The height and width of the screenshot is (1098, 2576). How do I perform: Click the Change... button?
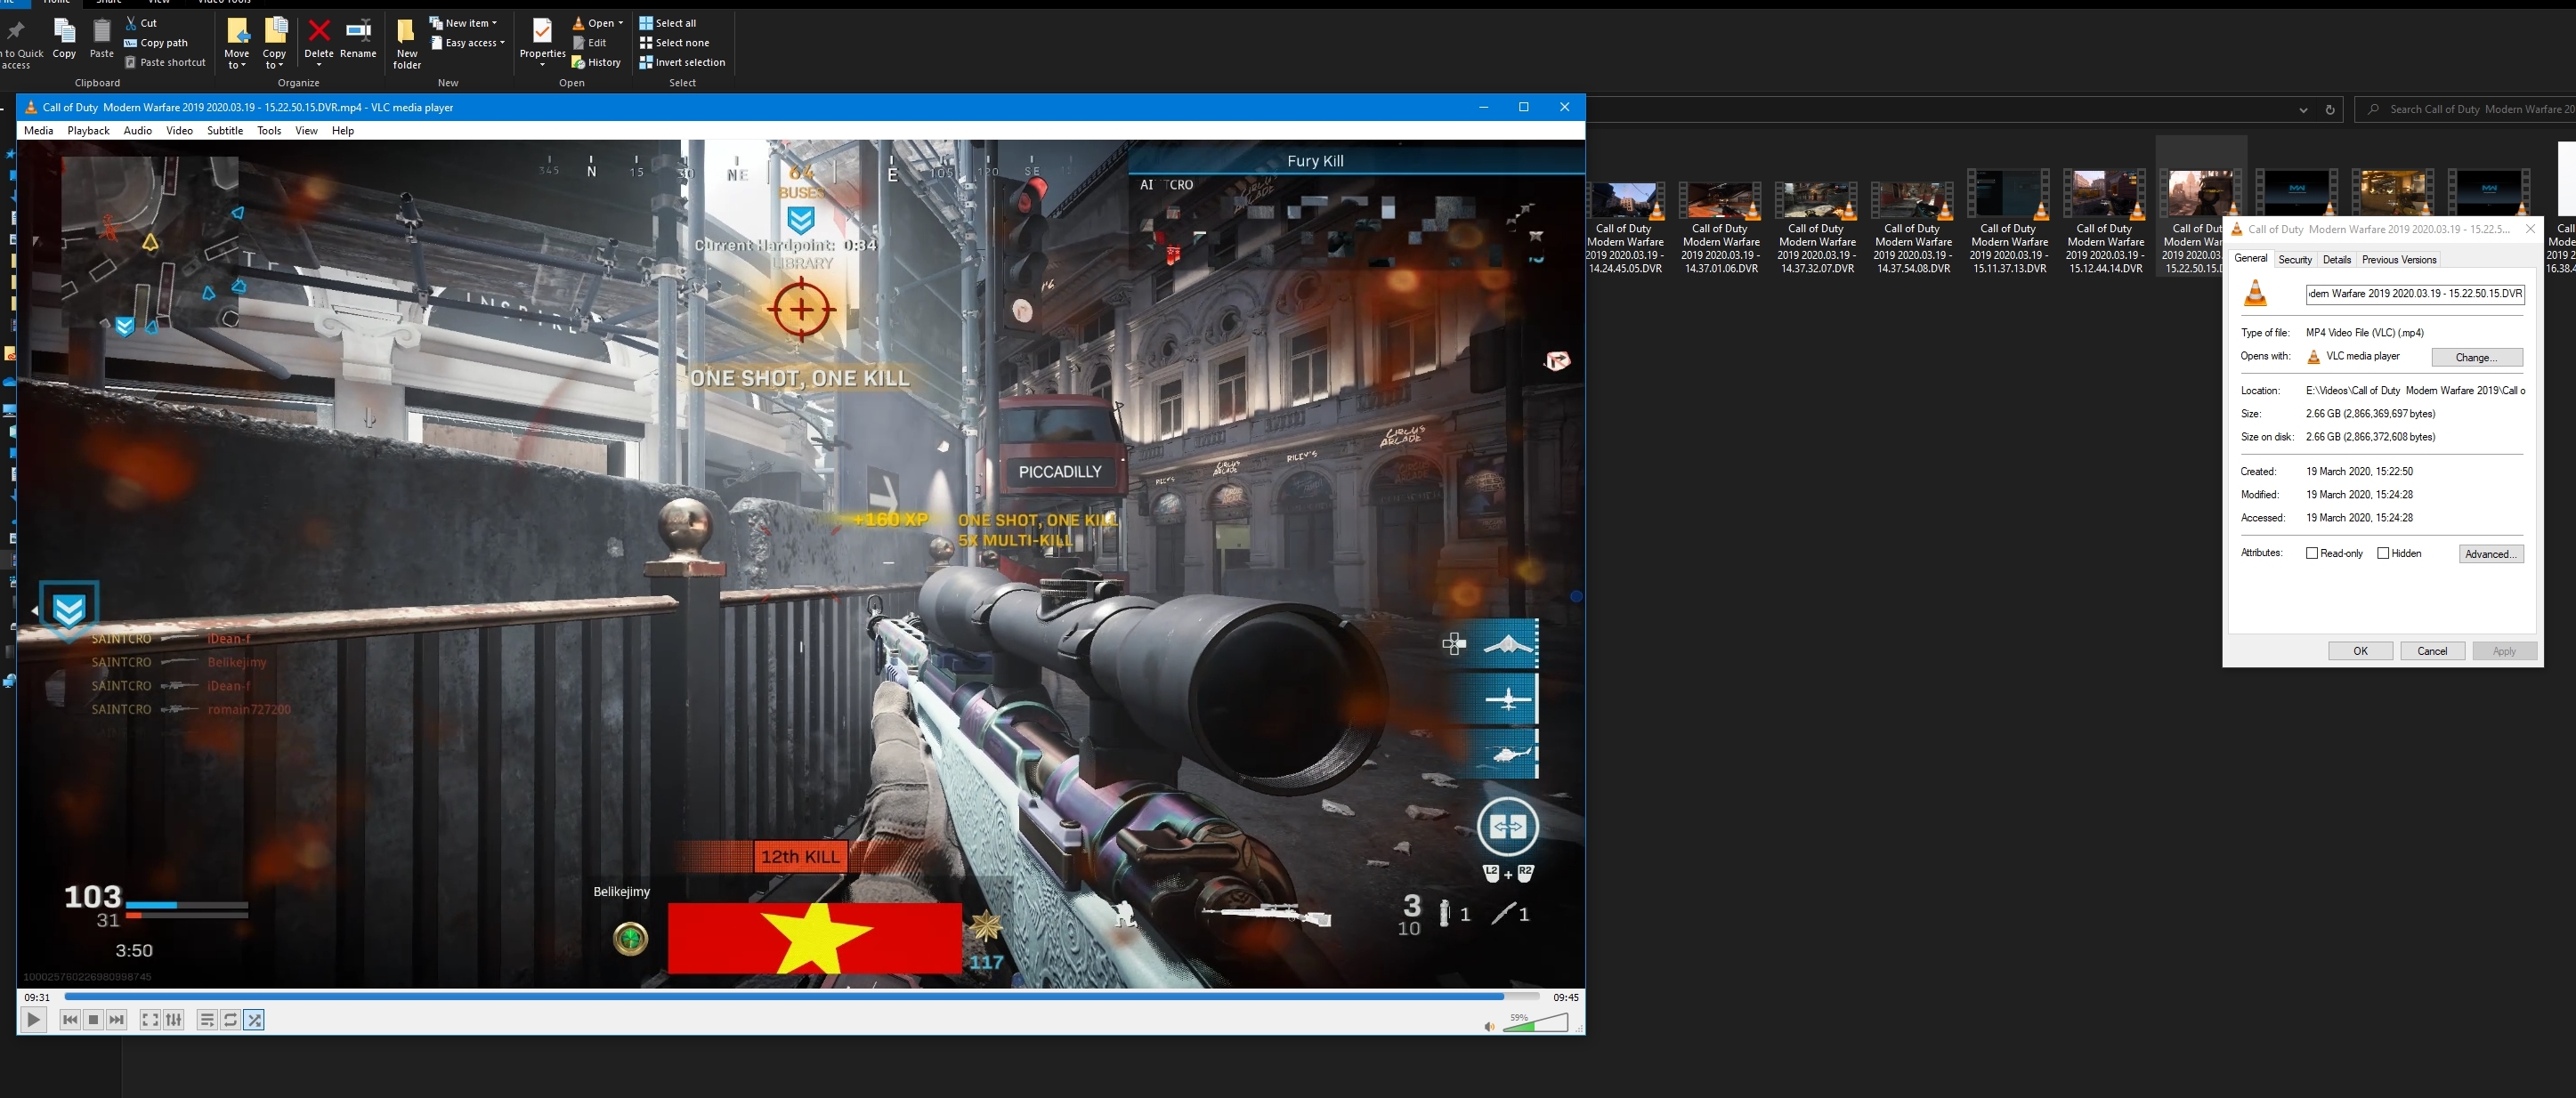(x=2476, y=357)
